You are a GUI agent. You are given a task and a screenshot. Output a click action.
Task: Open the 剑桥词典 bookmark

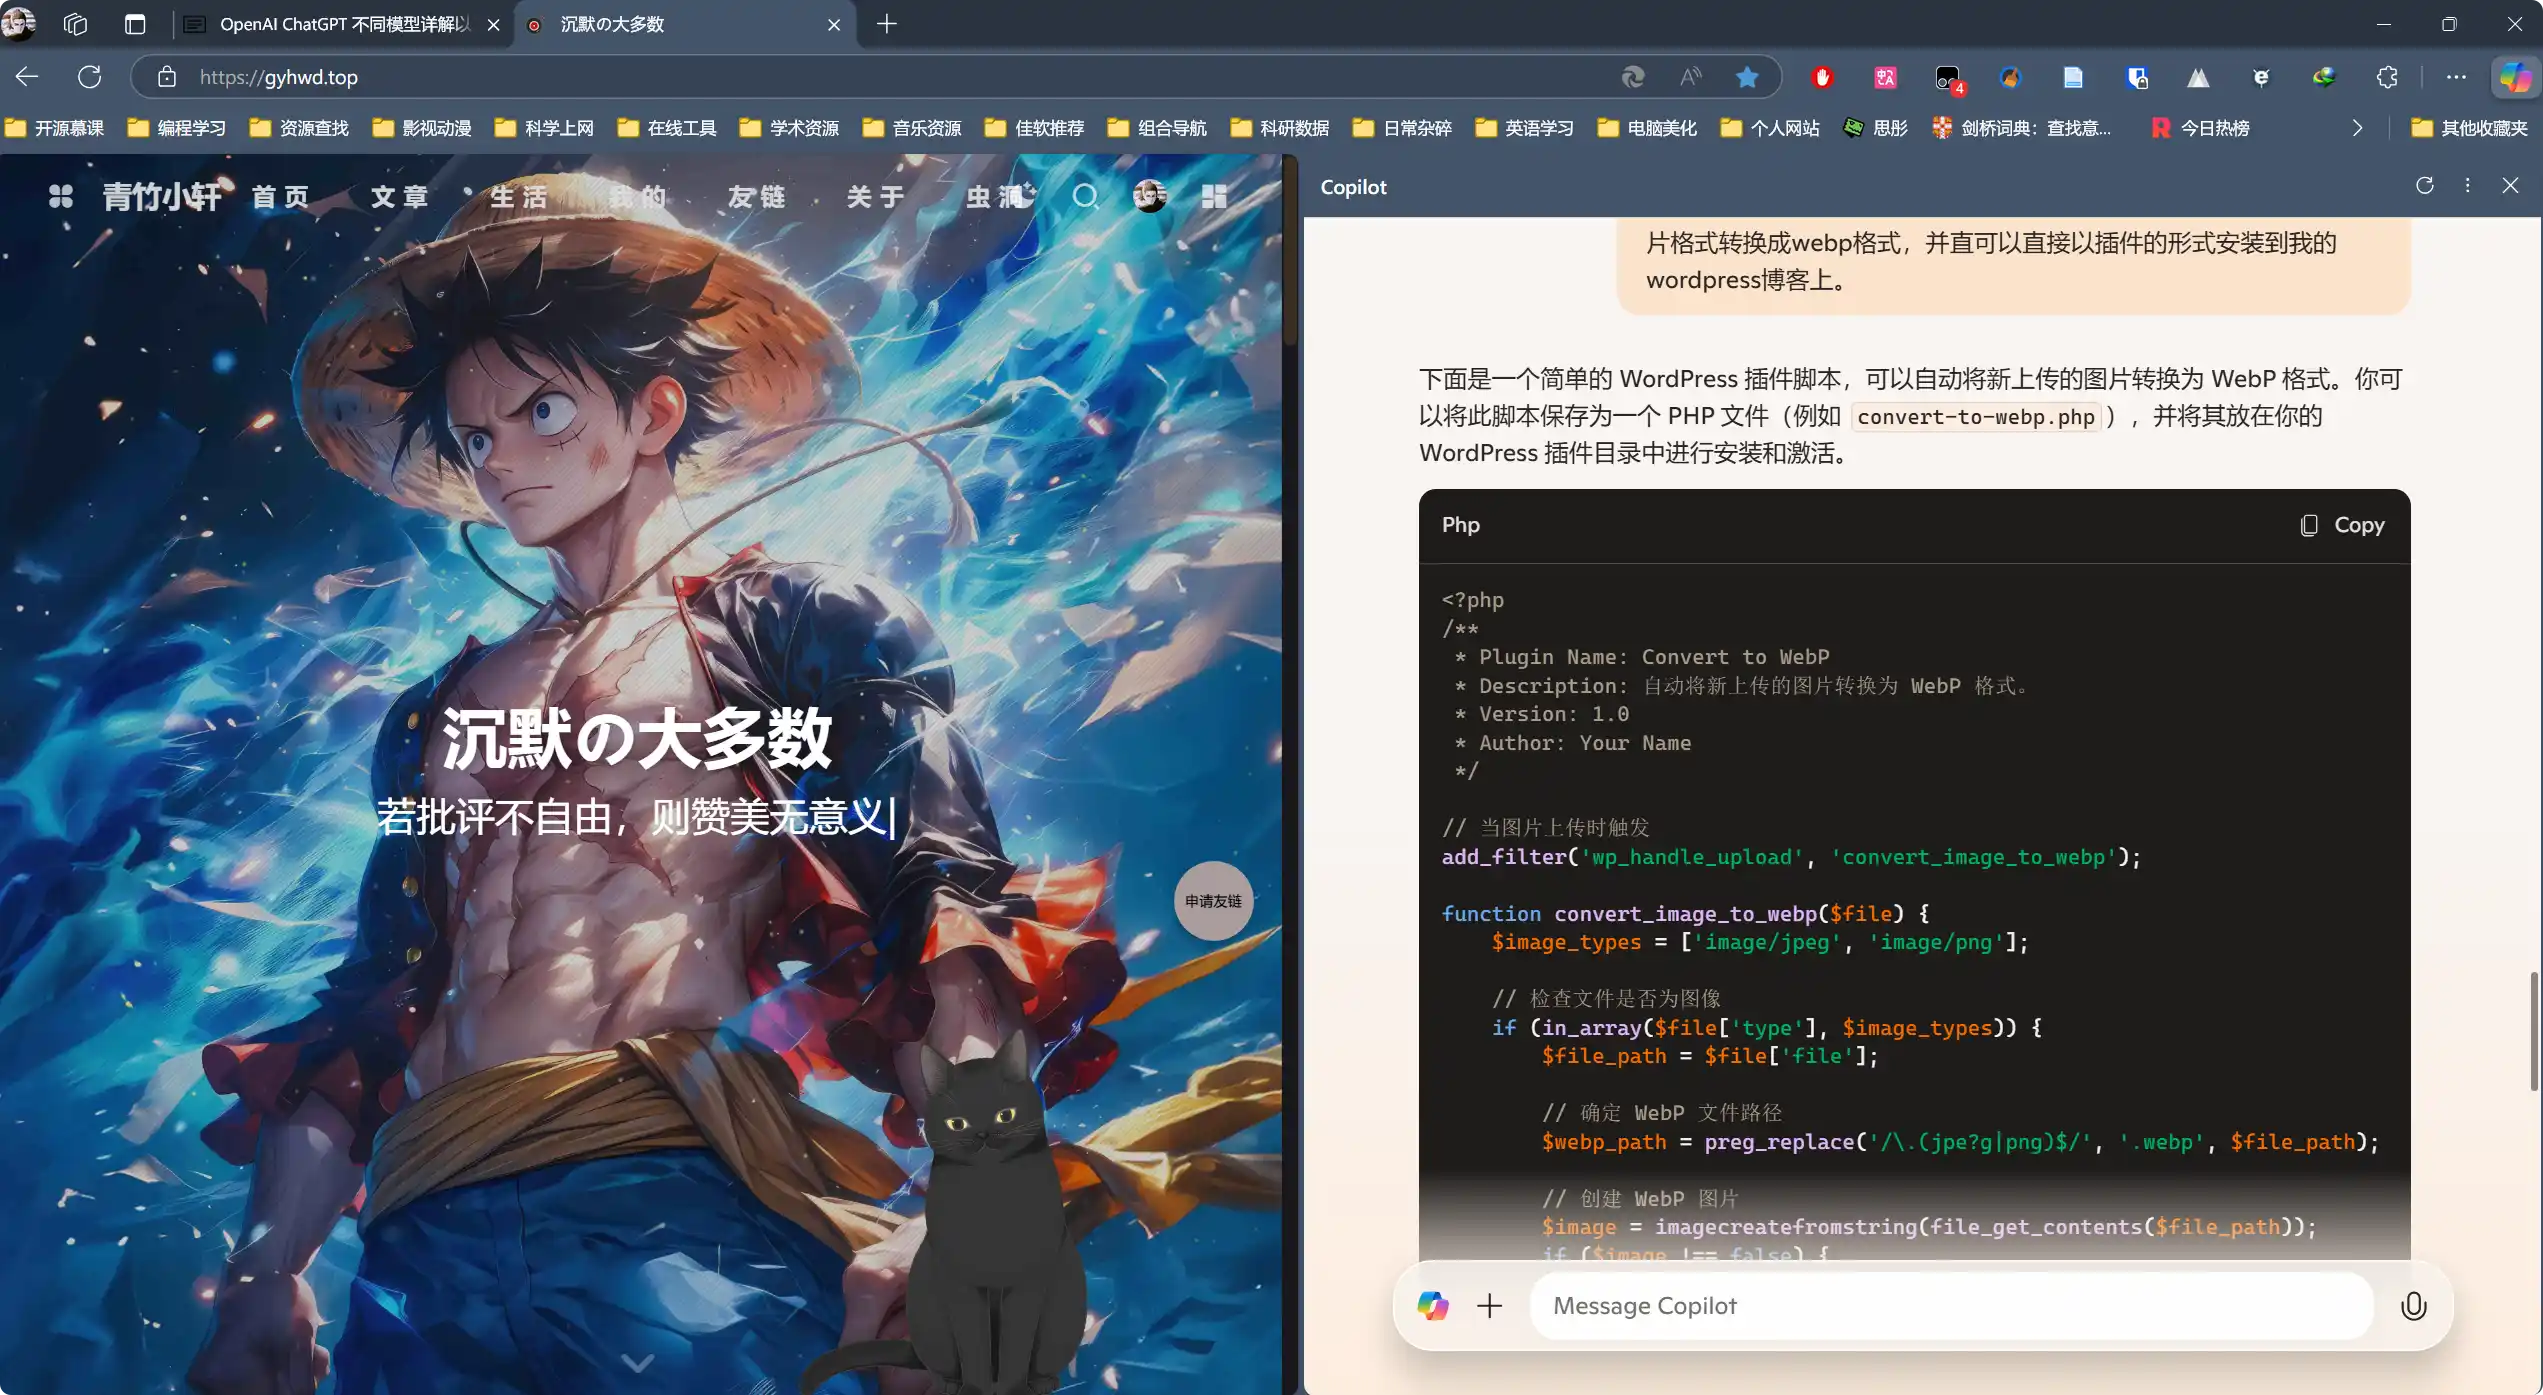coord(2021,128)
